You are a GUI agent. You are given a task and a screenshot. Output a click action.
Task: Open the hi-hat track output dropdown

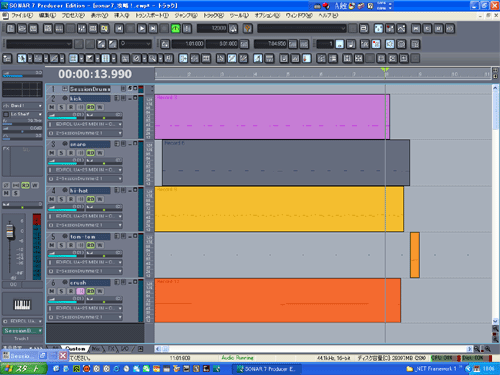[85, 225]
